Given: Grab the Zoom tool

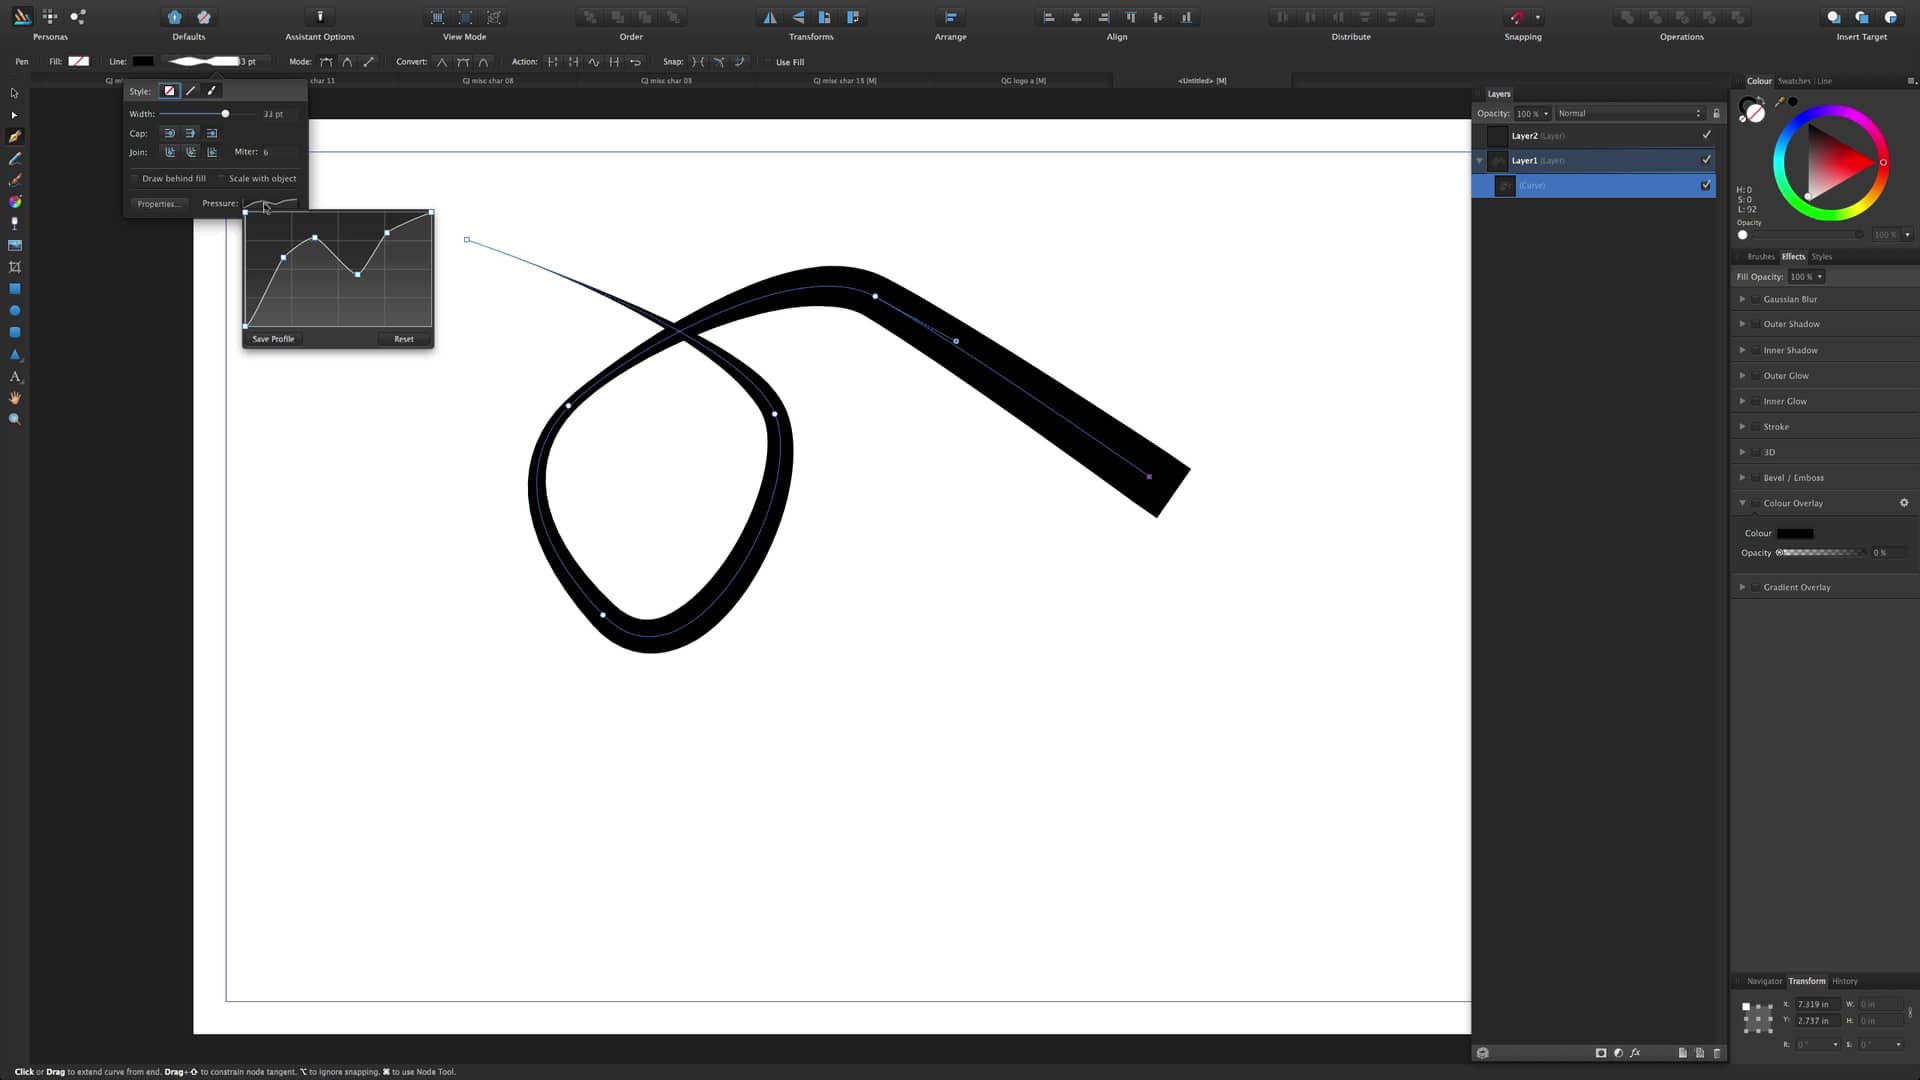Looking at the screenshot, I should tap(15, 419).
